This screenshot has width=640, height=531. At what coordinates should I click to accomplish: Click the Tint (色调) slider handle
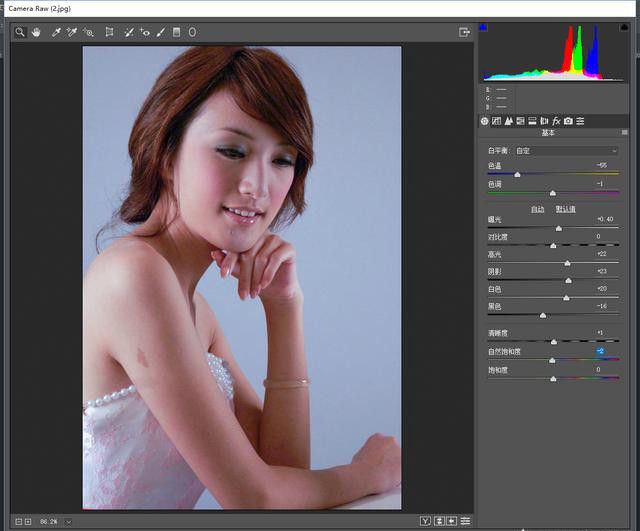coord(553,193)
